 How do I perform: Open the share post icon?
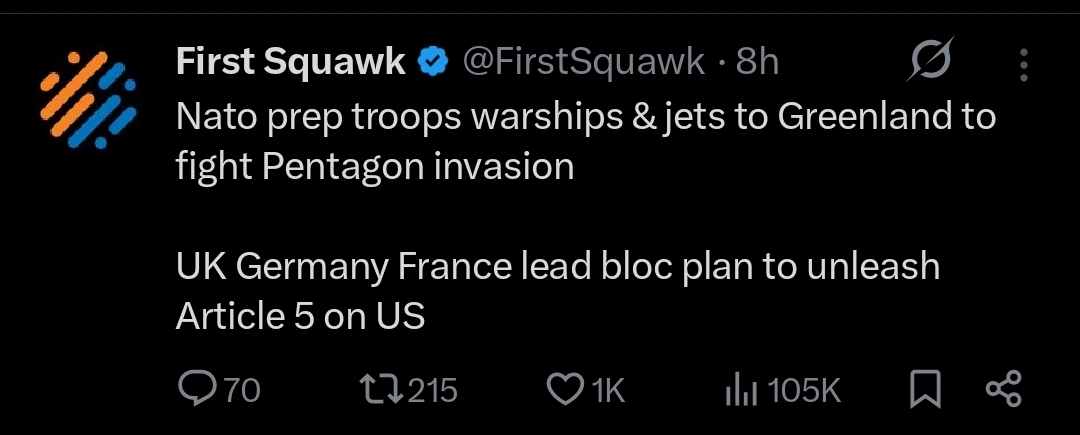coord(1003,389)
